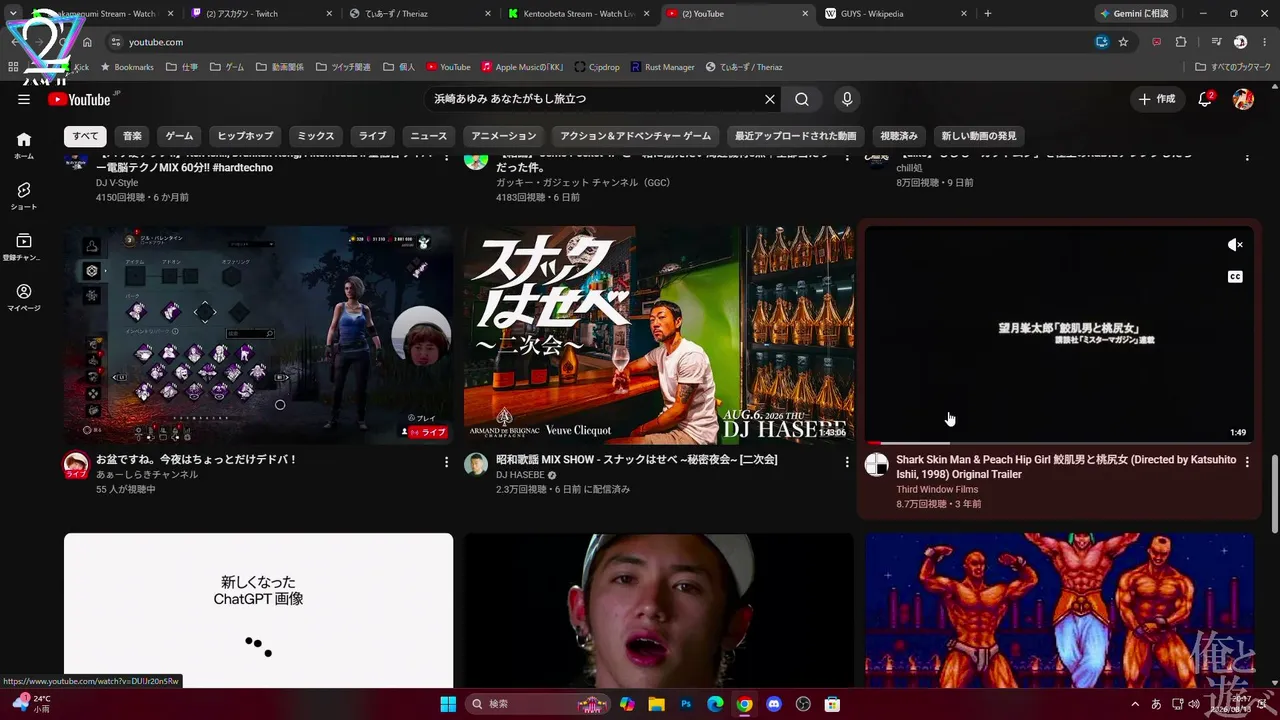Screen dimensions: 1280x720
Task: Open options menu for 昭和歌謡 MIX SHOW video
Action: coord(847,461)
